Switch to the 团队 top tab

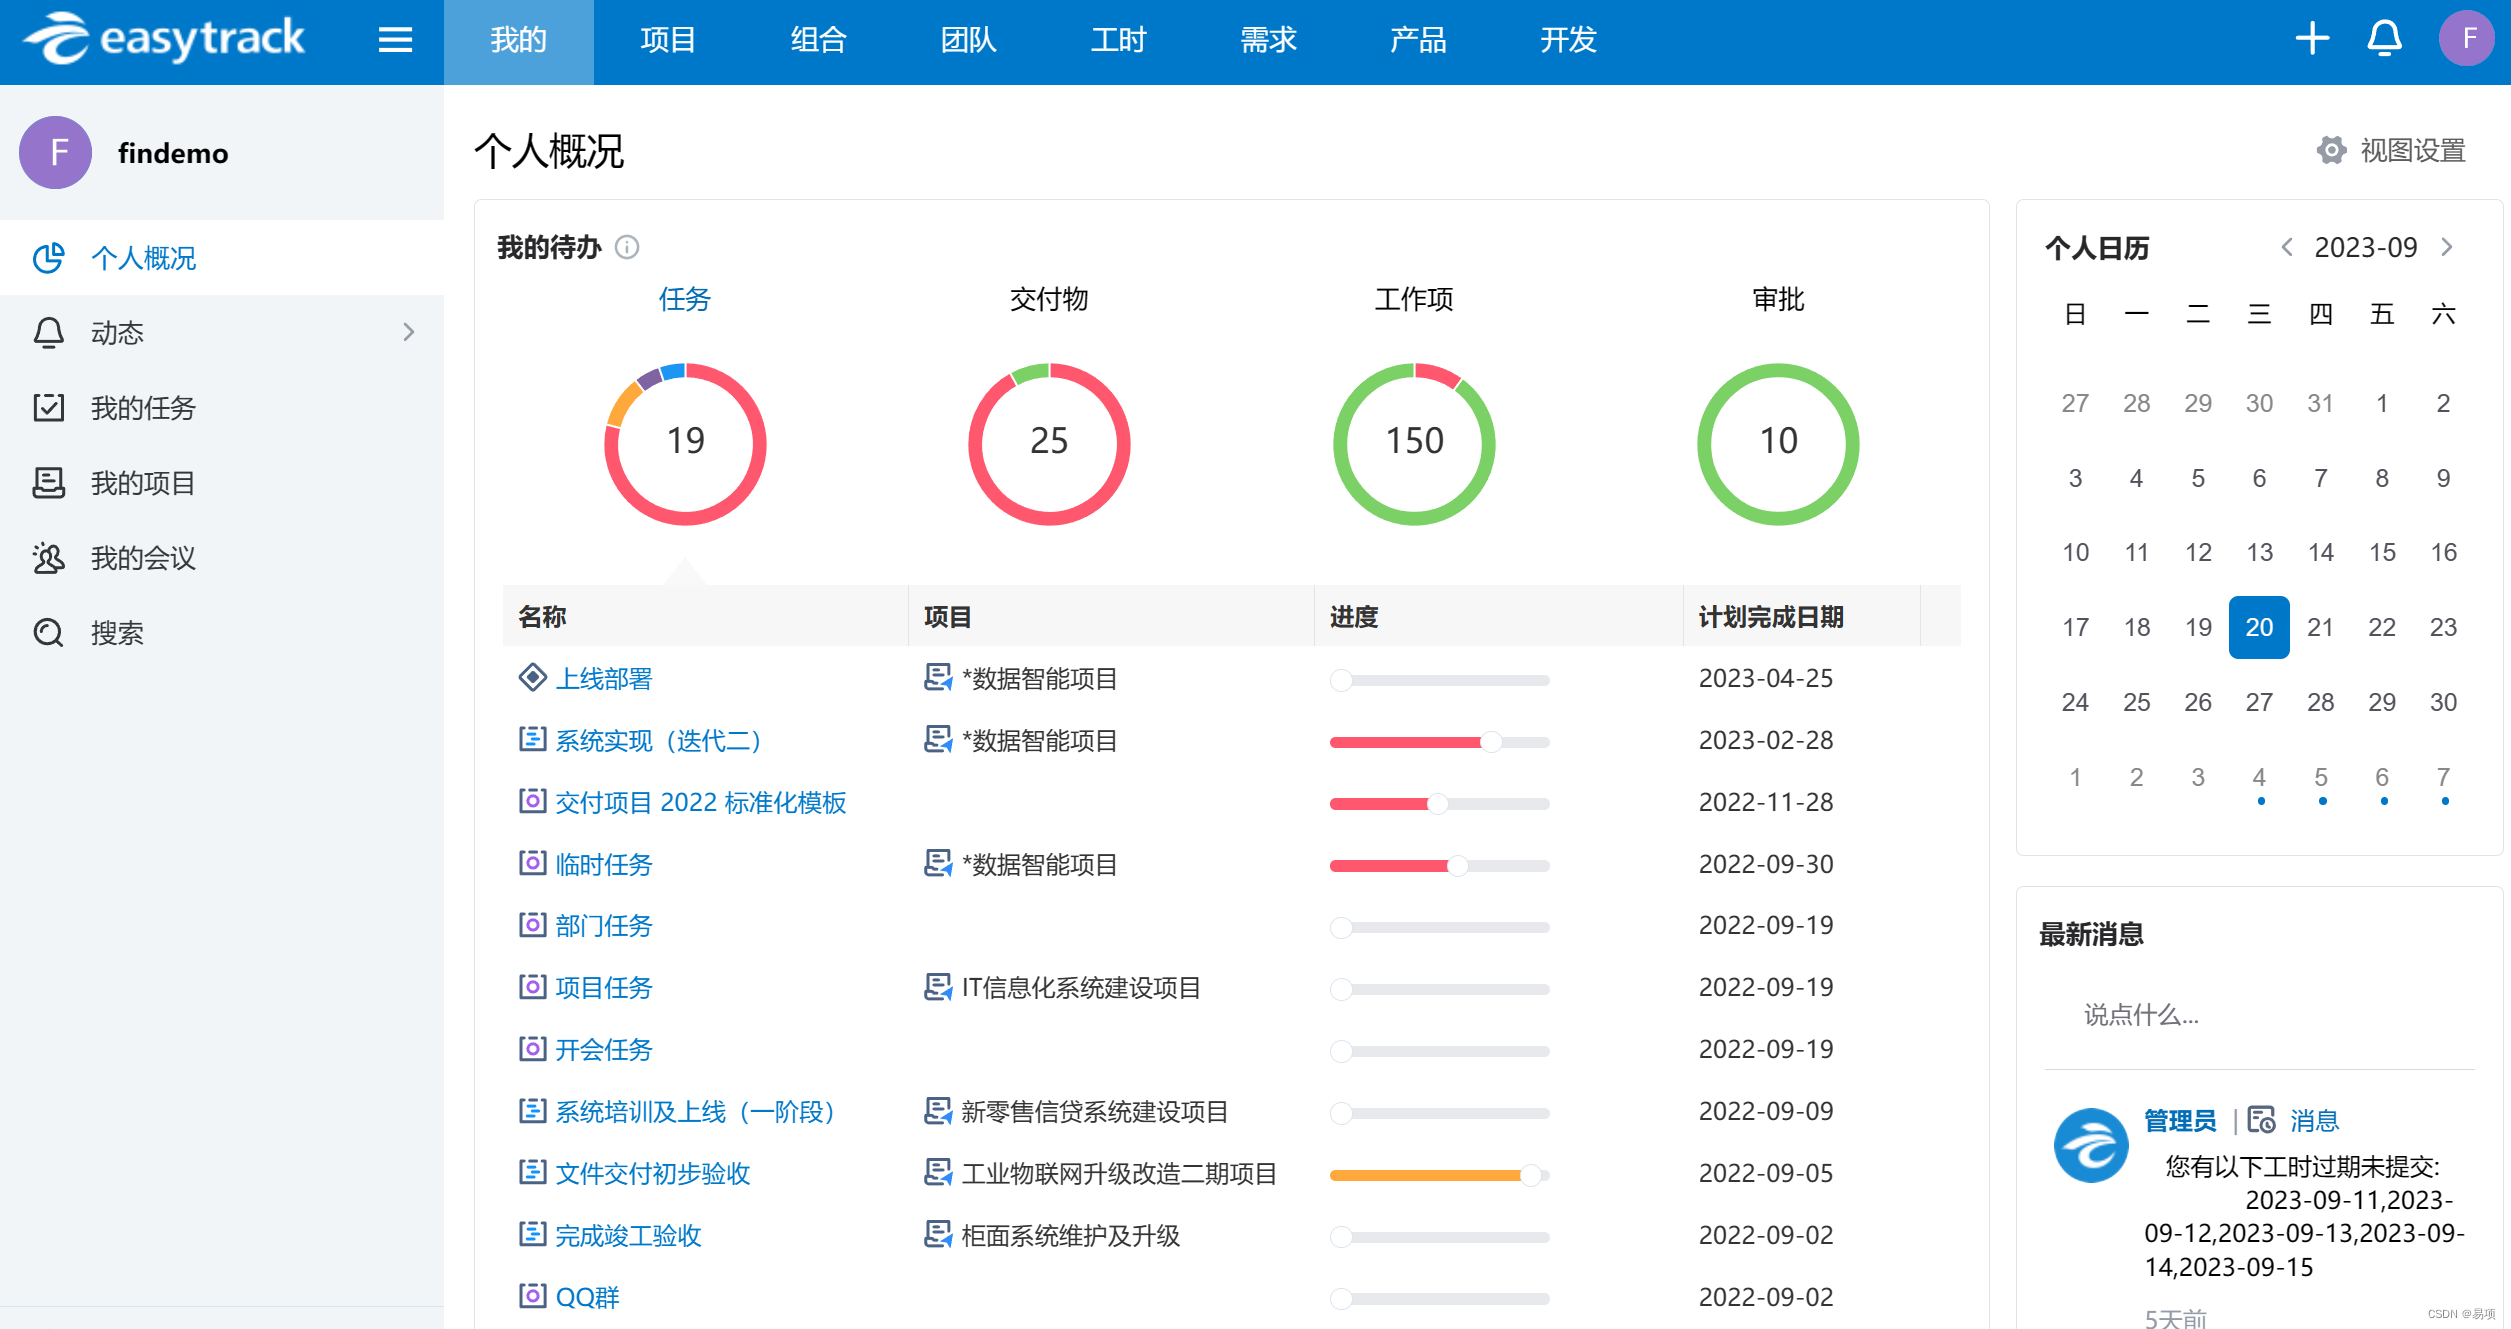pyautogui.click(x=968, y=40)
